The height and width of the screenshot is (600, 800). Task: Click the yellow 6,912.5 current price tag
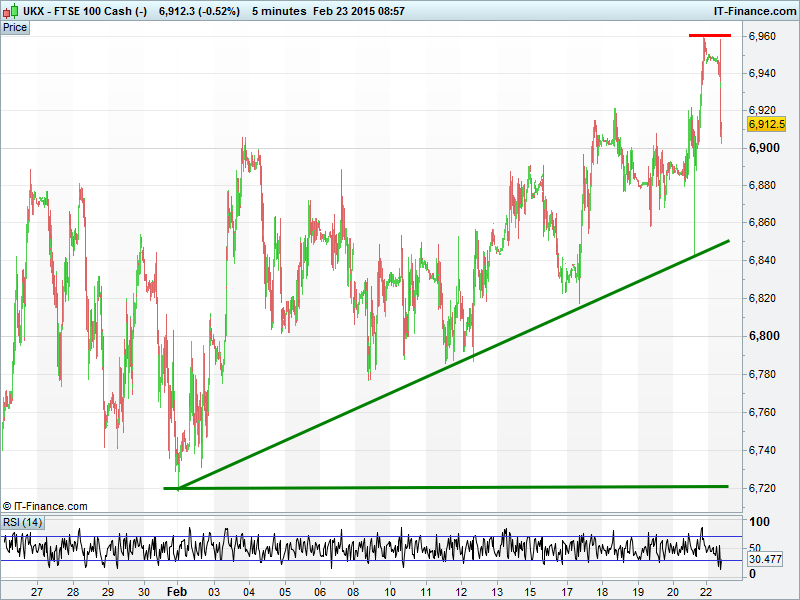[x=766, y=124]
